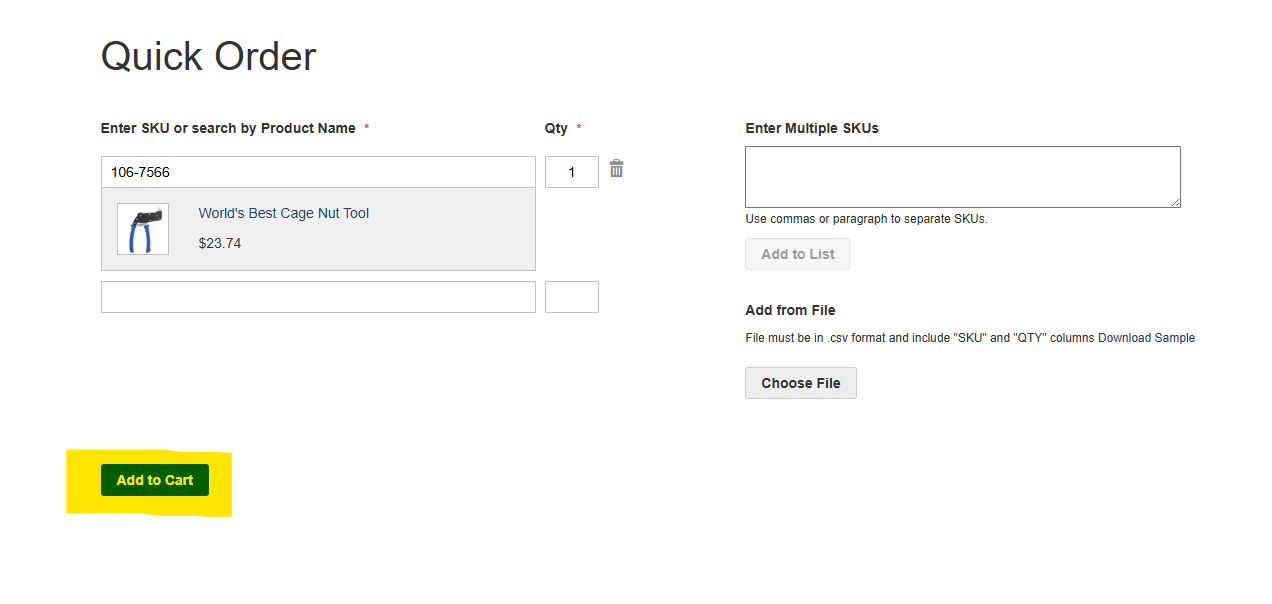This screenshot has width=1272, height=604.
Task: Click the Quick Order page heading
Action: point(208,56)
